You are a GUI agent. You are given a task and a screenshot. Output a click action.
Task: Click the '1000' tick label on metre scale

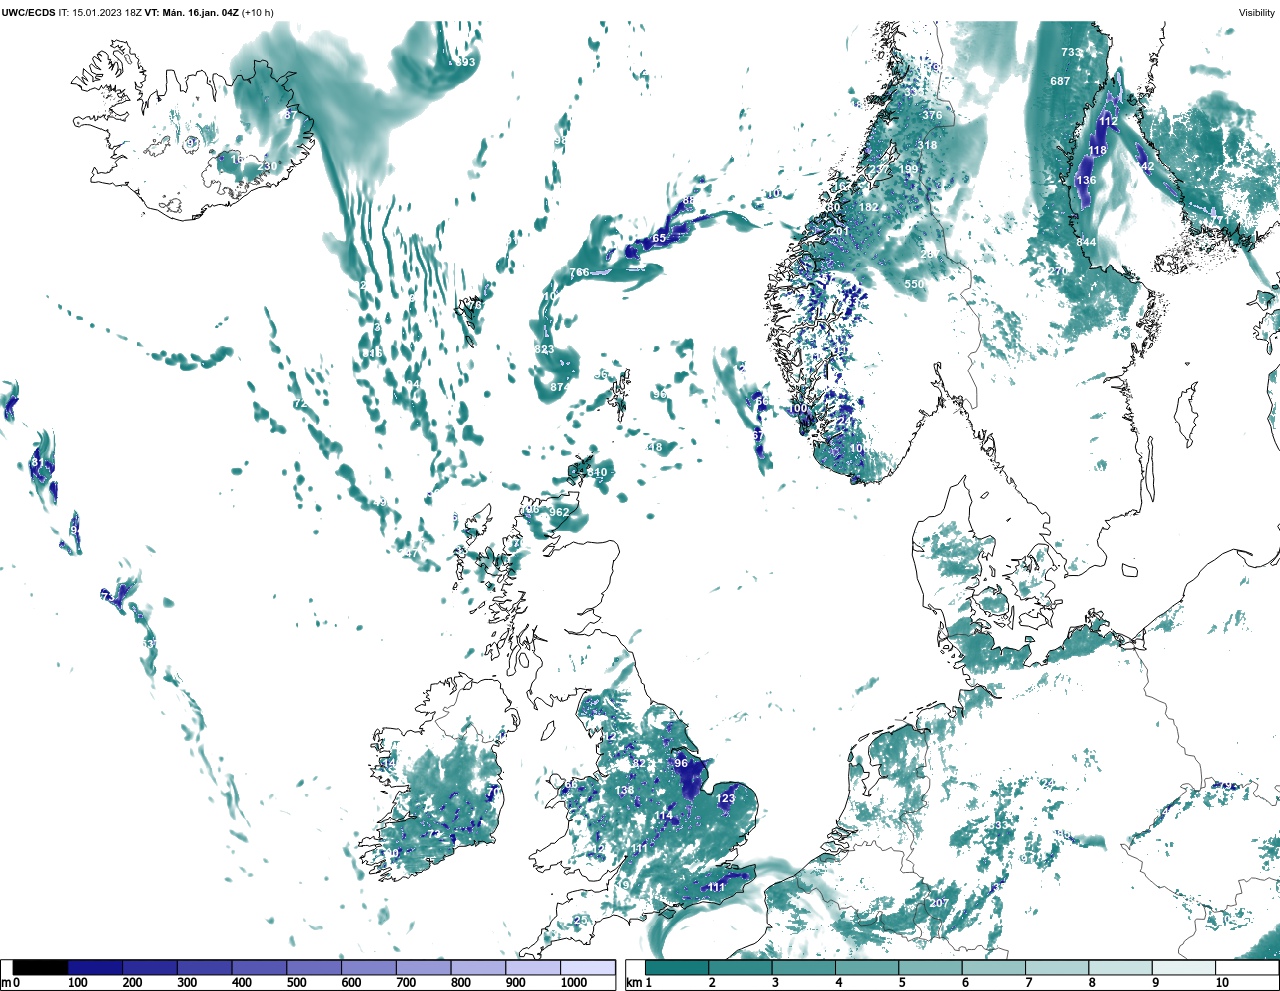574,983
